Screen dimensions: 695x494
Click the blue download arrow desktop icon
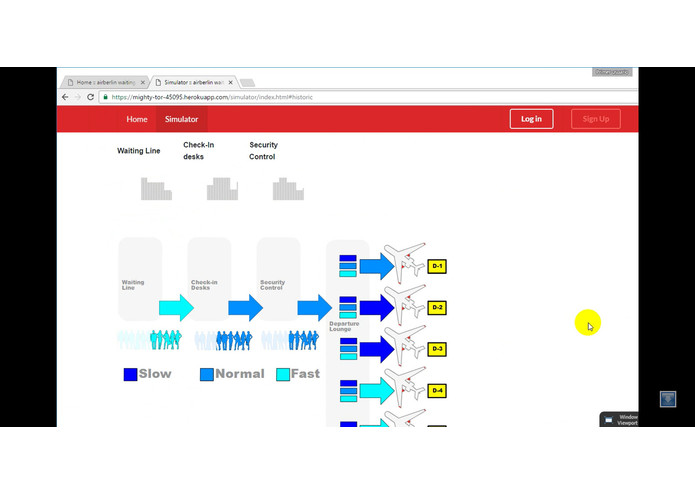click(668, 399)
